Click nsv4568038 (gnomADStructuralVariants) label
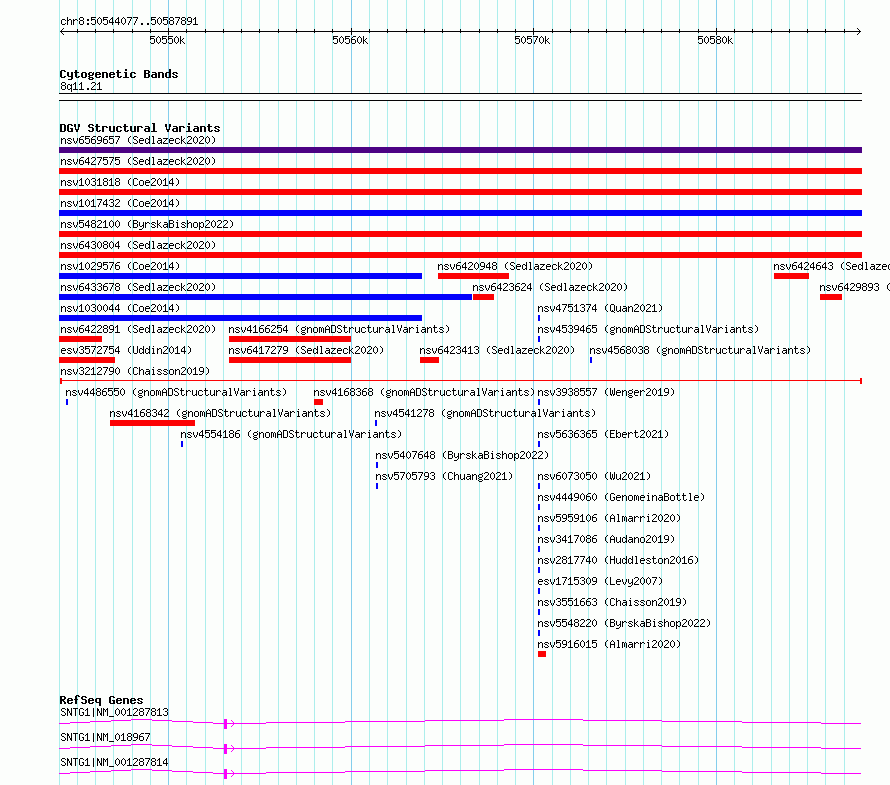Viewport: 890px width, 785px height. [700, 350]
